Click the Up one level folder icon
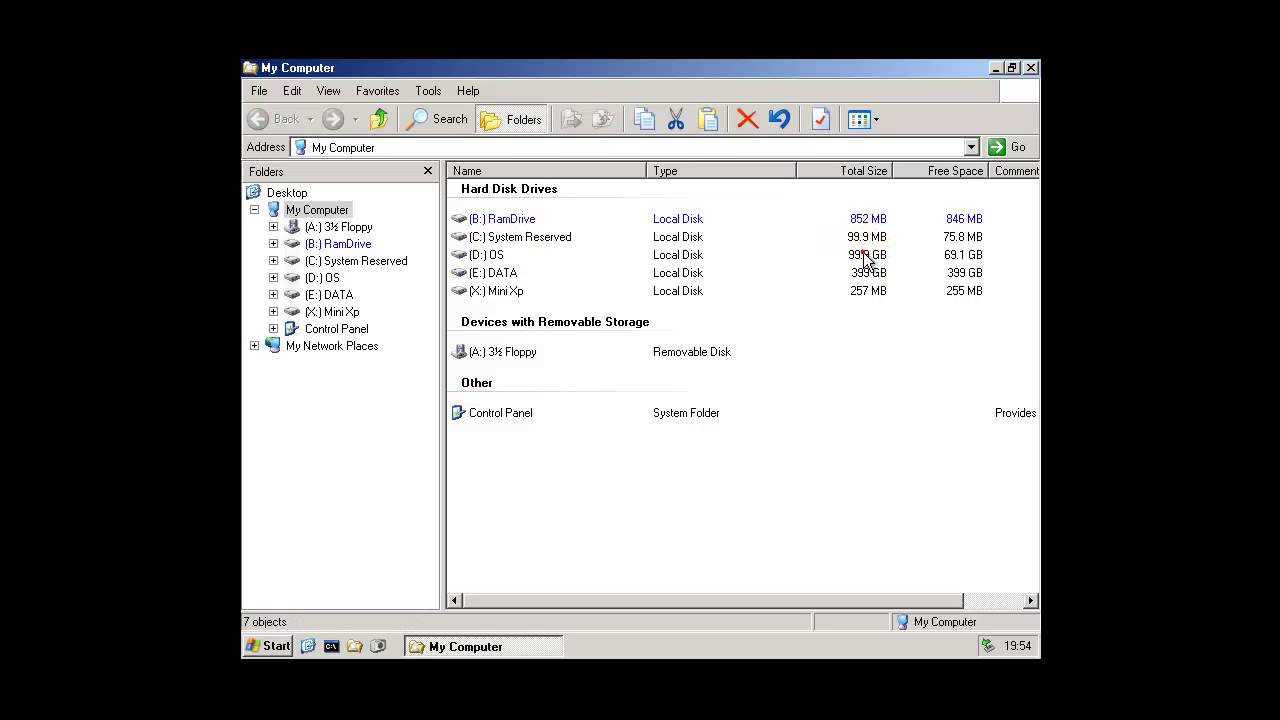This screenshot has height=720, width=1280. (378, 119)
